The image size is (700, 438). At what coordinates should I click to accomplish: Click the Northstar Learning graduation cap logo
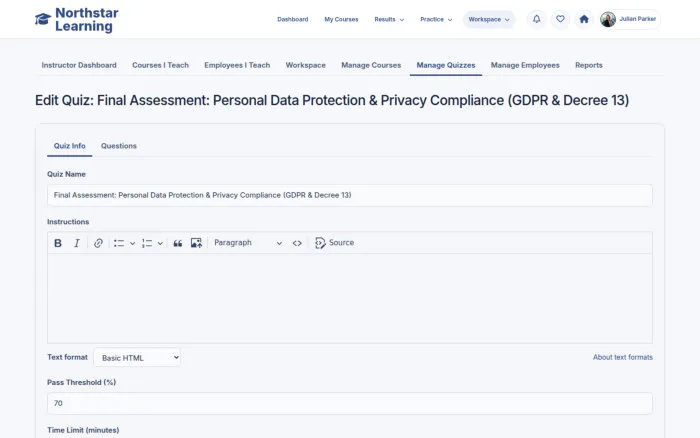[43, 19]
